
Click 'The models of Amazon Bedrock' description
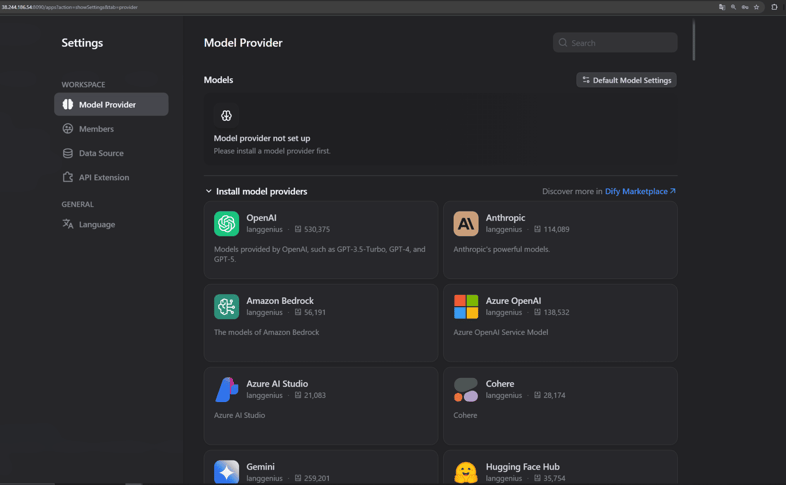click(266, 332)
